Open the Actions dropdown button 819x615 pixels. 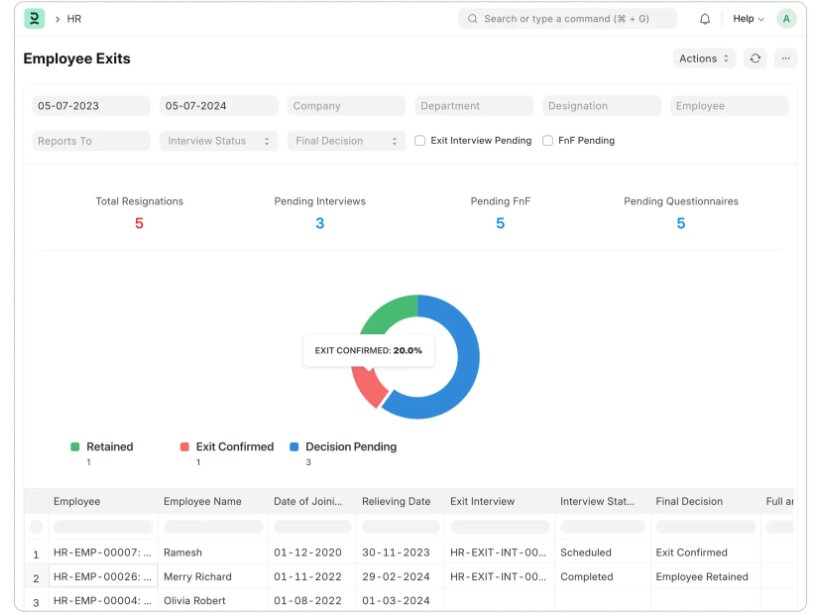coord(704,59)
